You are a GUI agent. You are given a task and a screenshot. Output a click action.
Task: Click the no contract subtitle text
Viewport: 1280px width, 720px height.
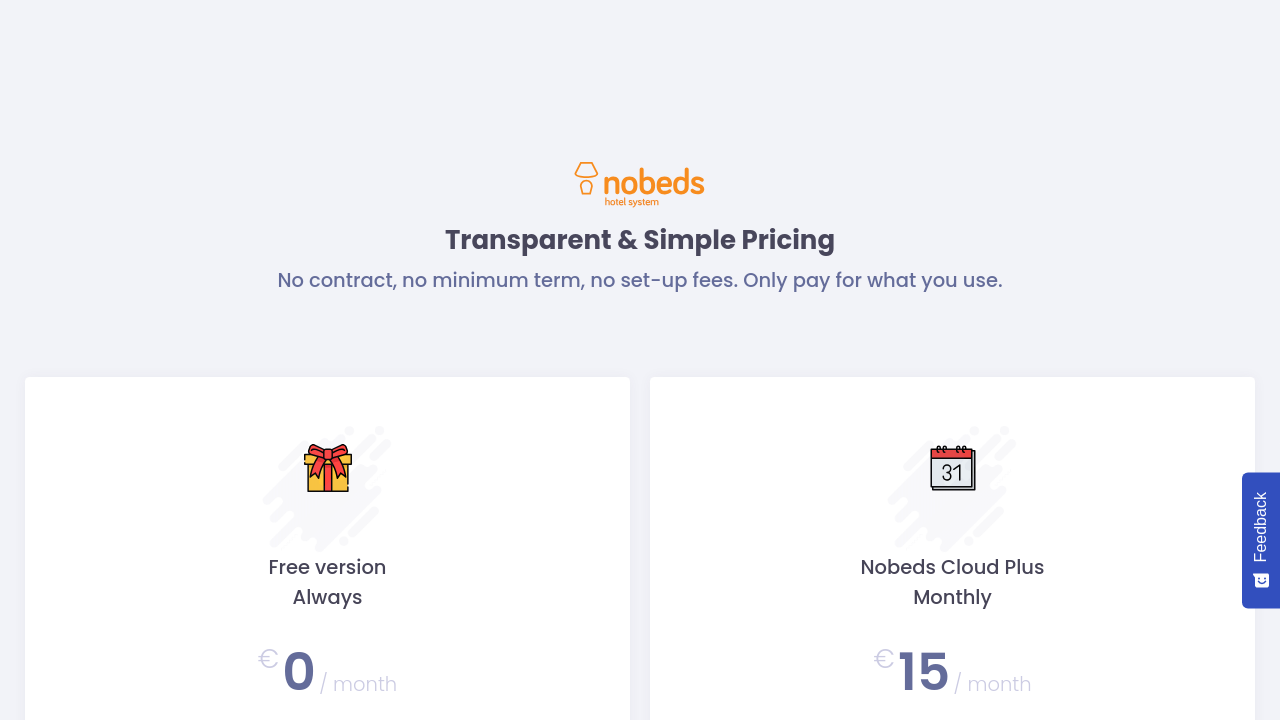coord(640,280)
